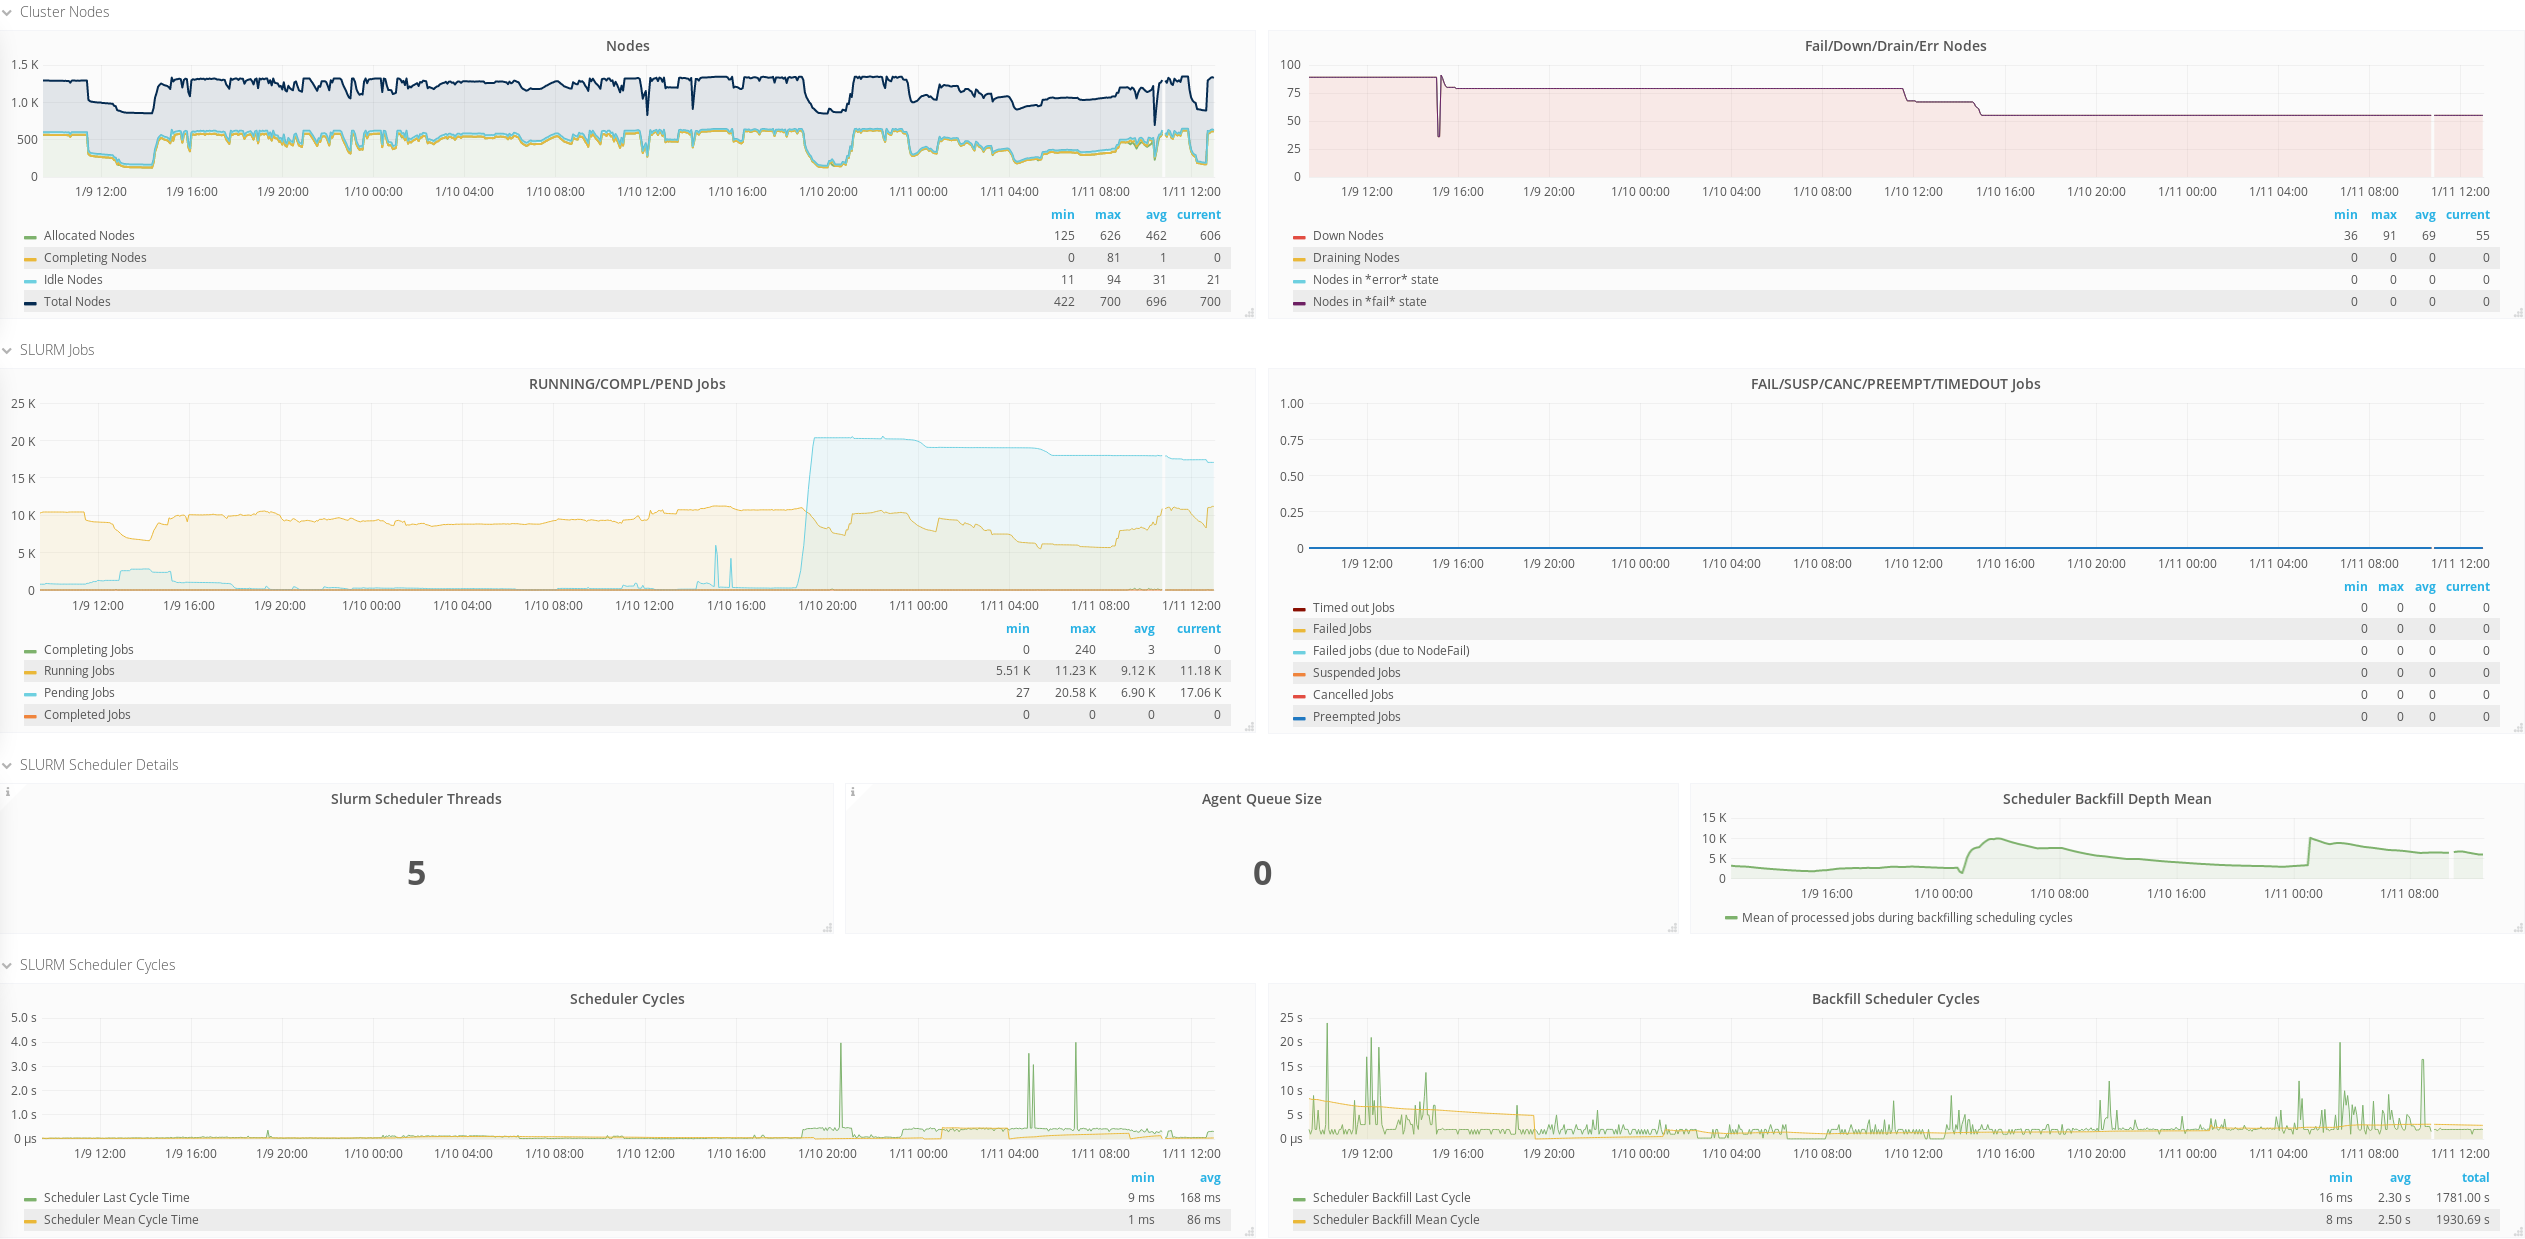Toggle Allocated Nodes series in legend
2525x1239 pixels.
[89, 236]
